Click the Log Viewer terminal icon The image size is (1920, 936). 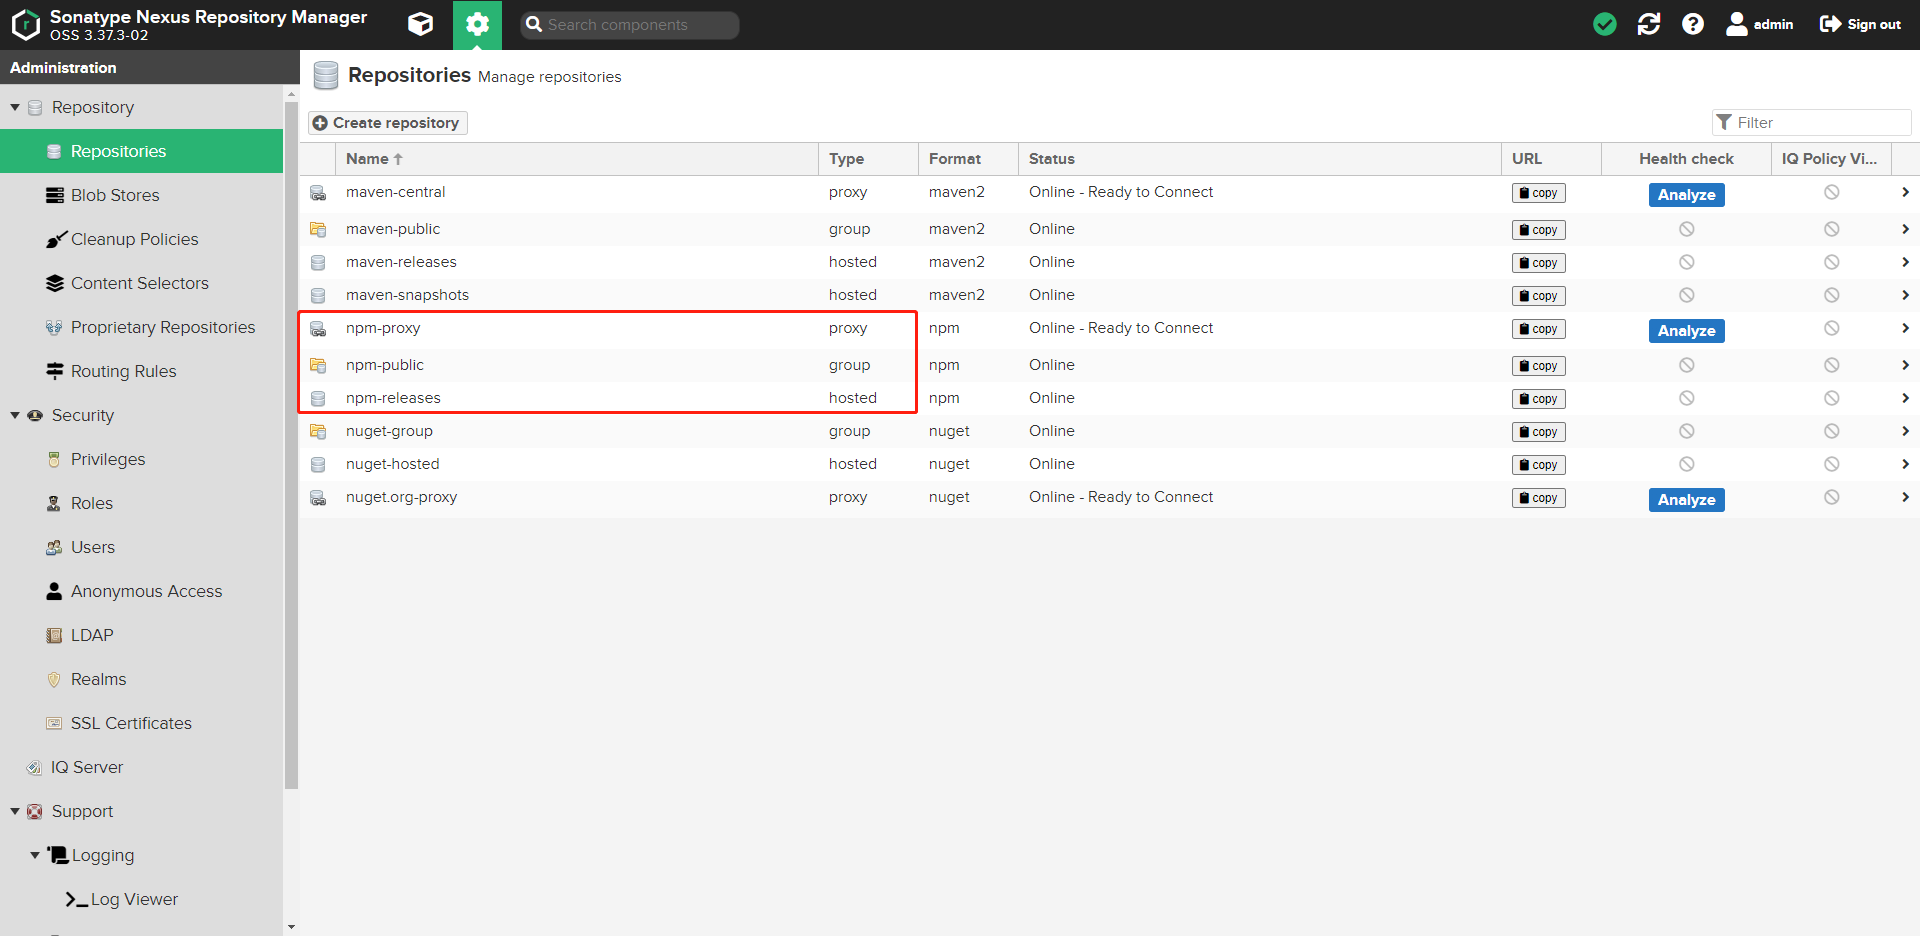[x=76, y=900]
